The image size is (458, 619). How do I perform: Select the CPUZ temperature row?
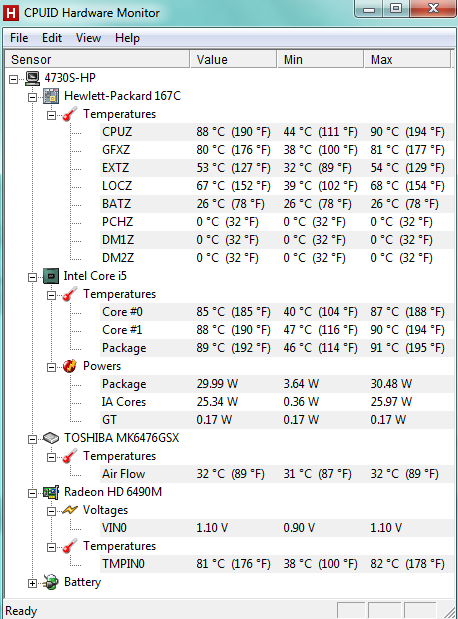(x=276, y=132)
